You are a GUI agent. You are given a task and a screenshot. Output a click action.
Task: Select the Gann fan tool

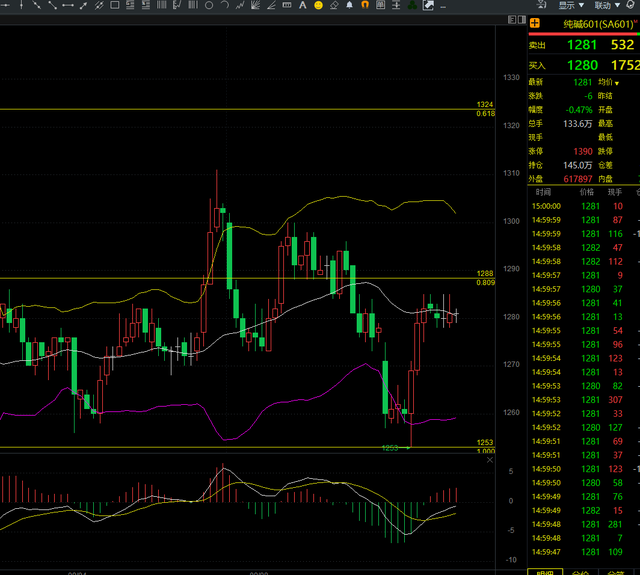(256, 5)
